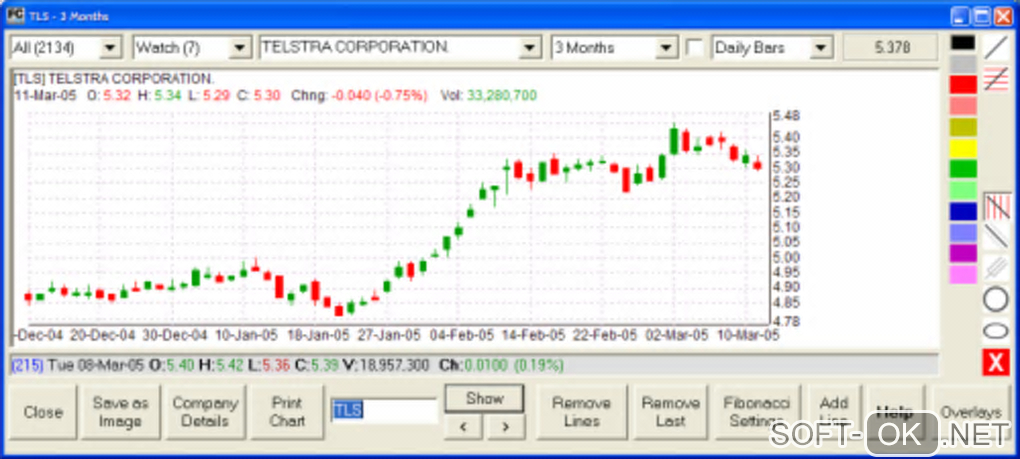Pick the purple color swatch

963,254
